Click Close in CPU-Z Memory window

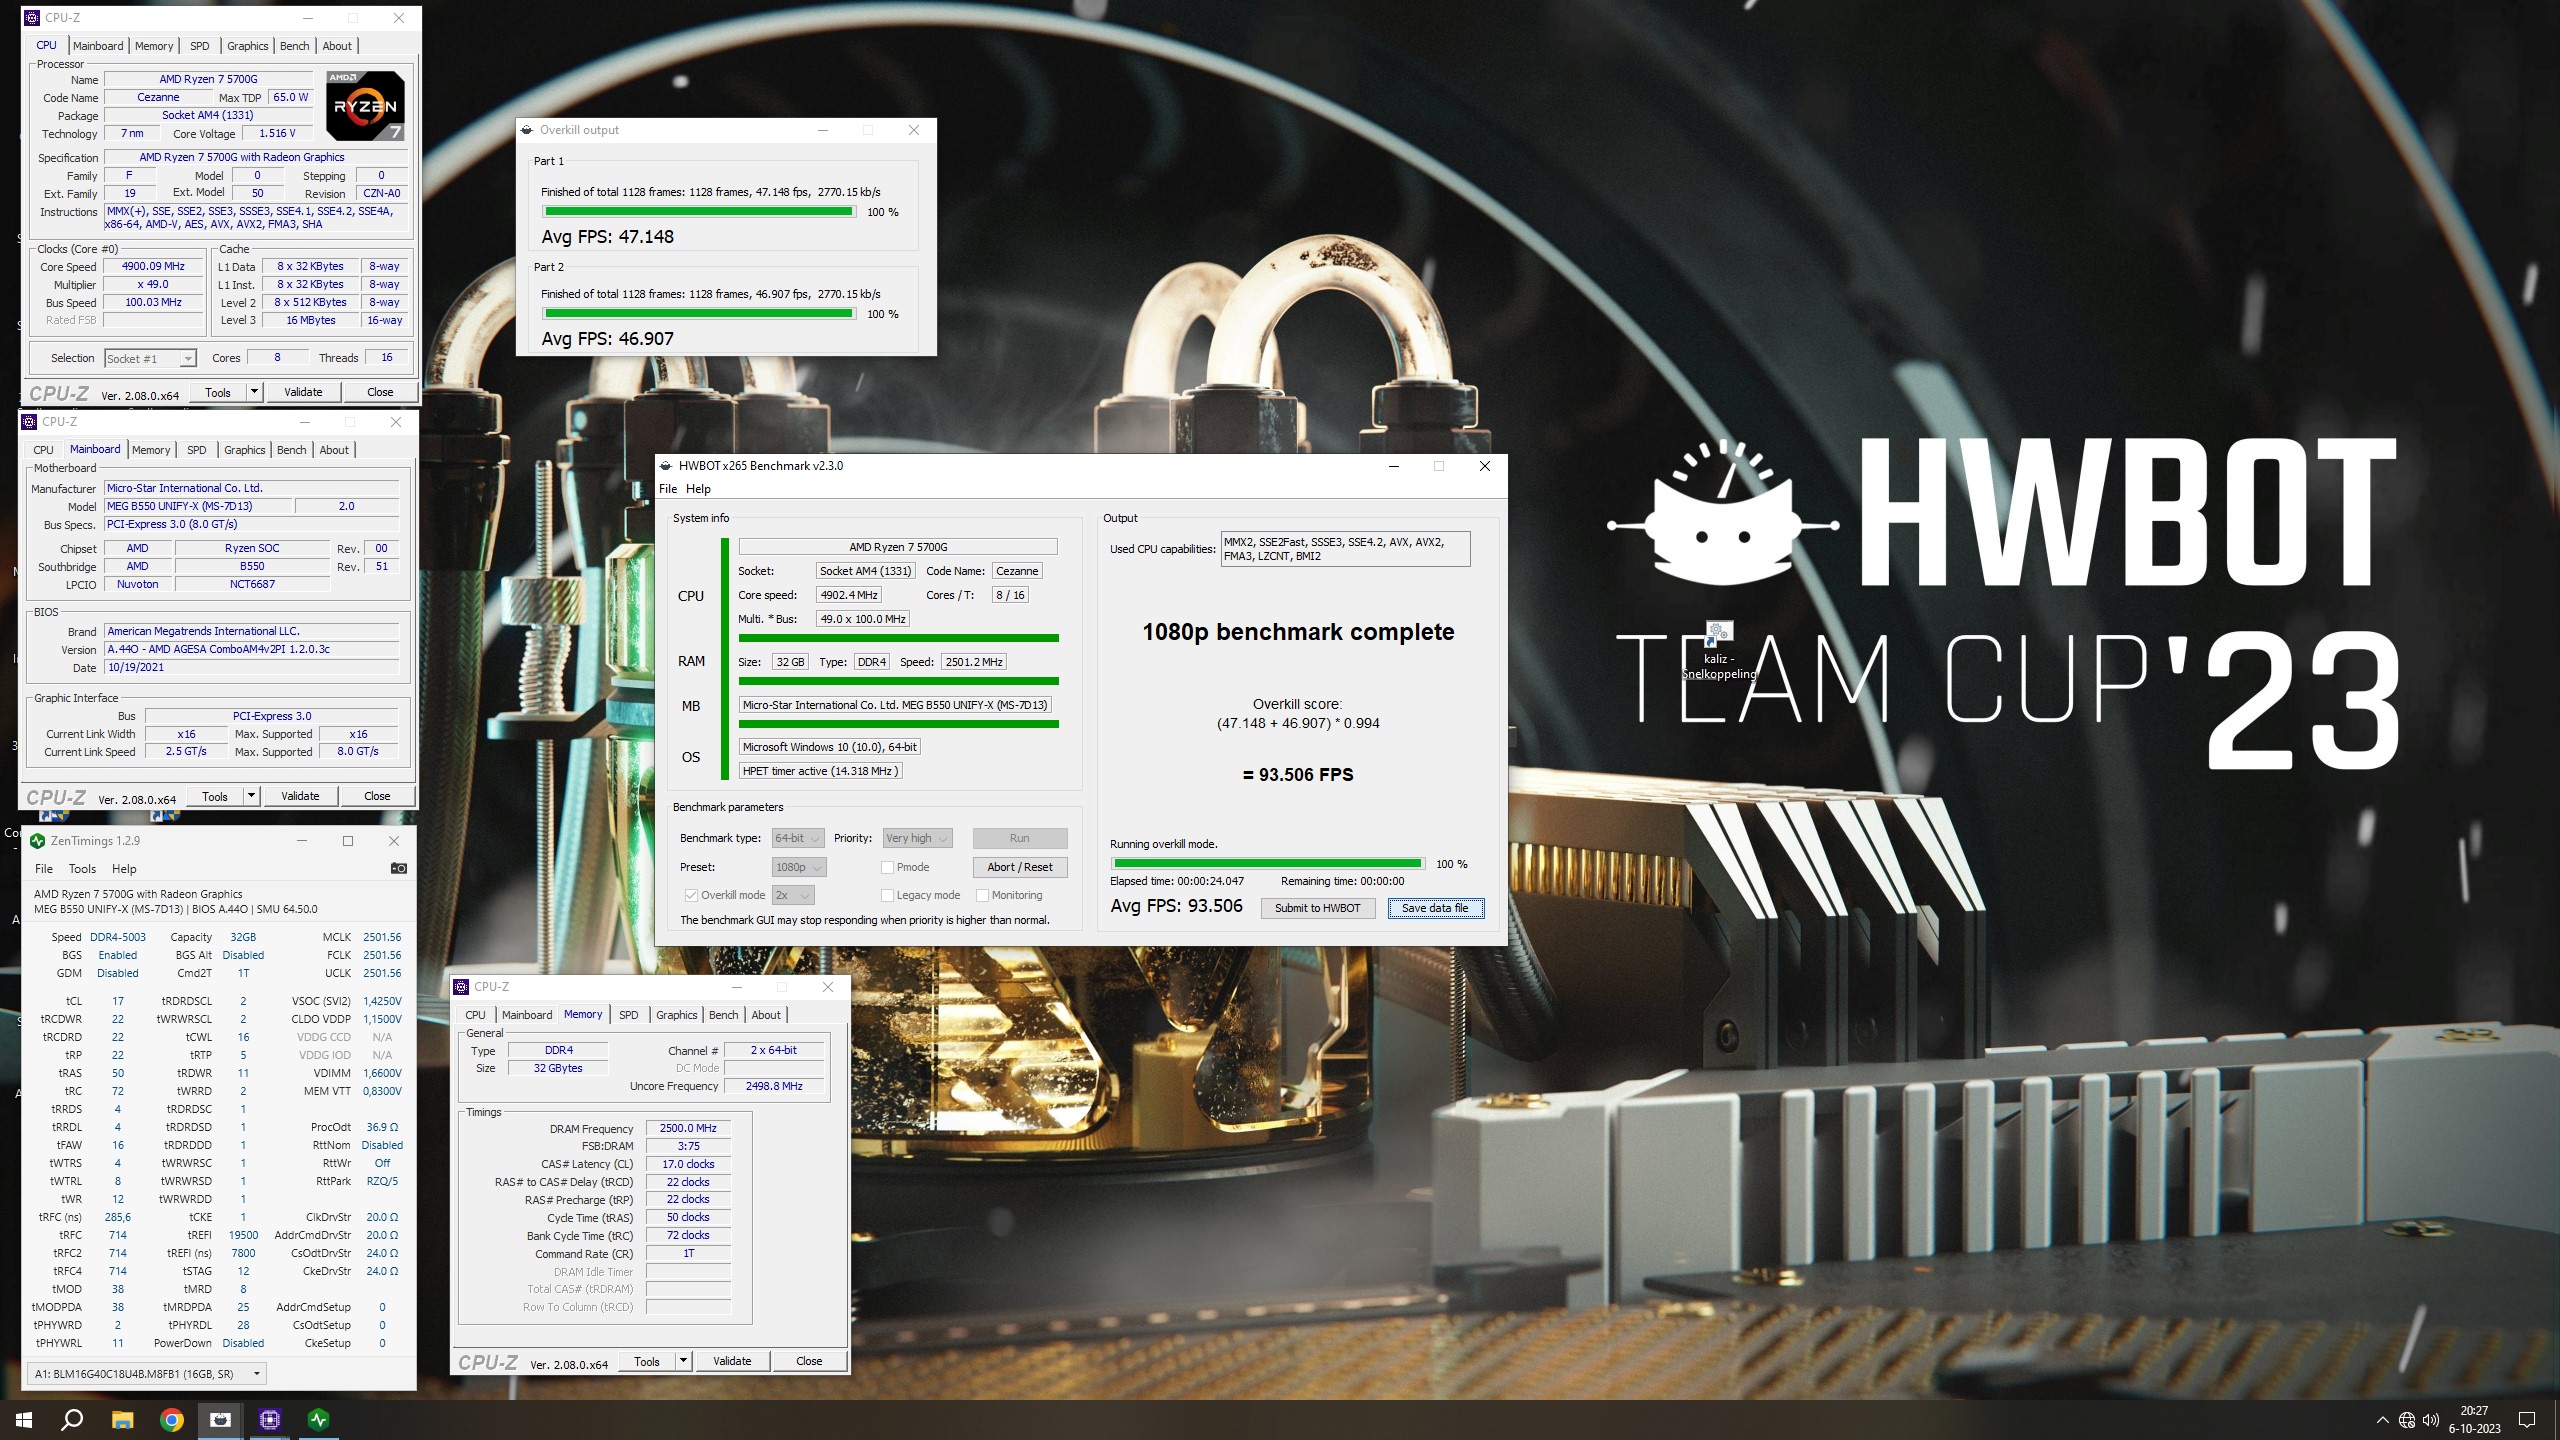[x=809, y=1361]
